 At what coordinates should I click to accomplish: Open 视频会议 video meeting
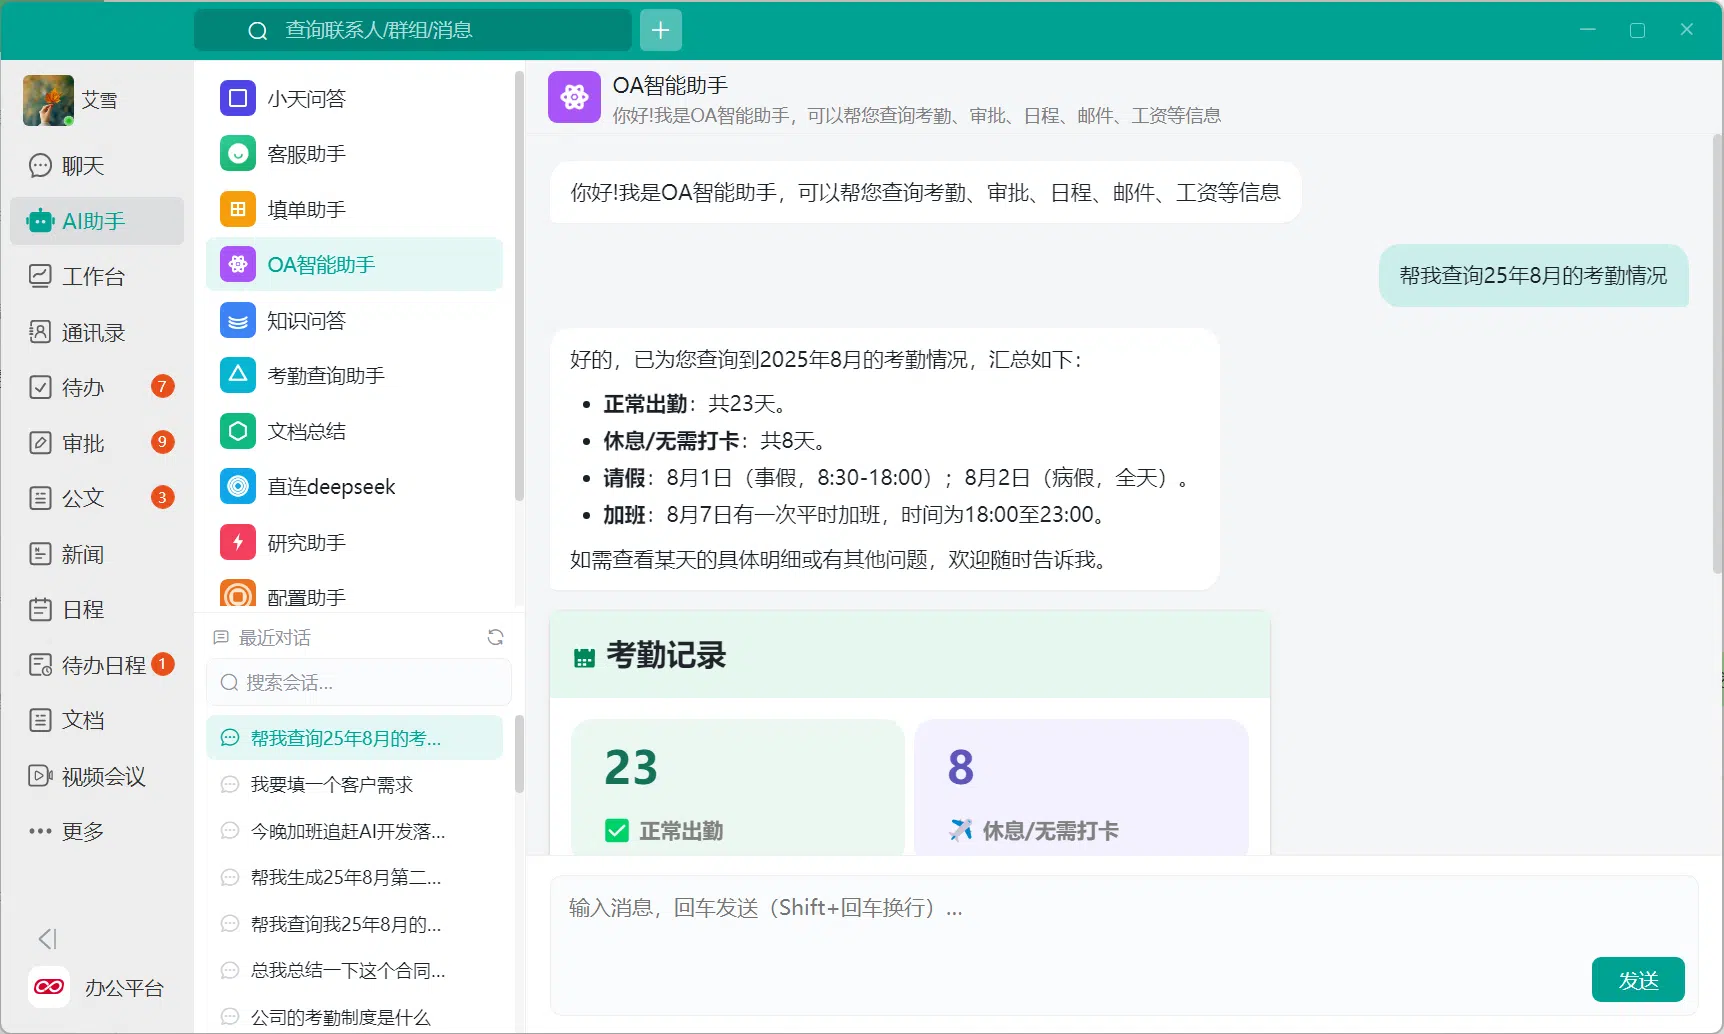(97, 776)
